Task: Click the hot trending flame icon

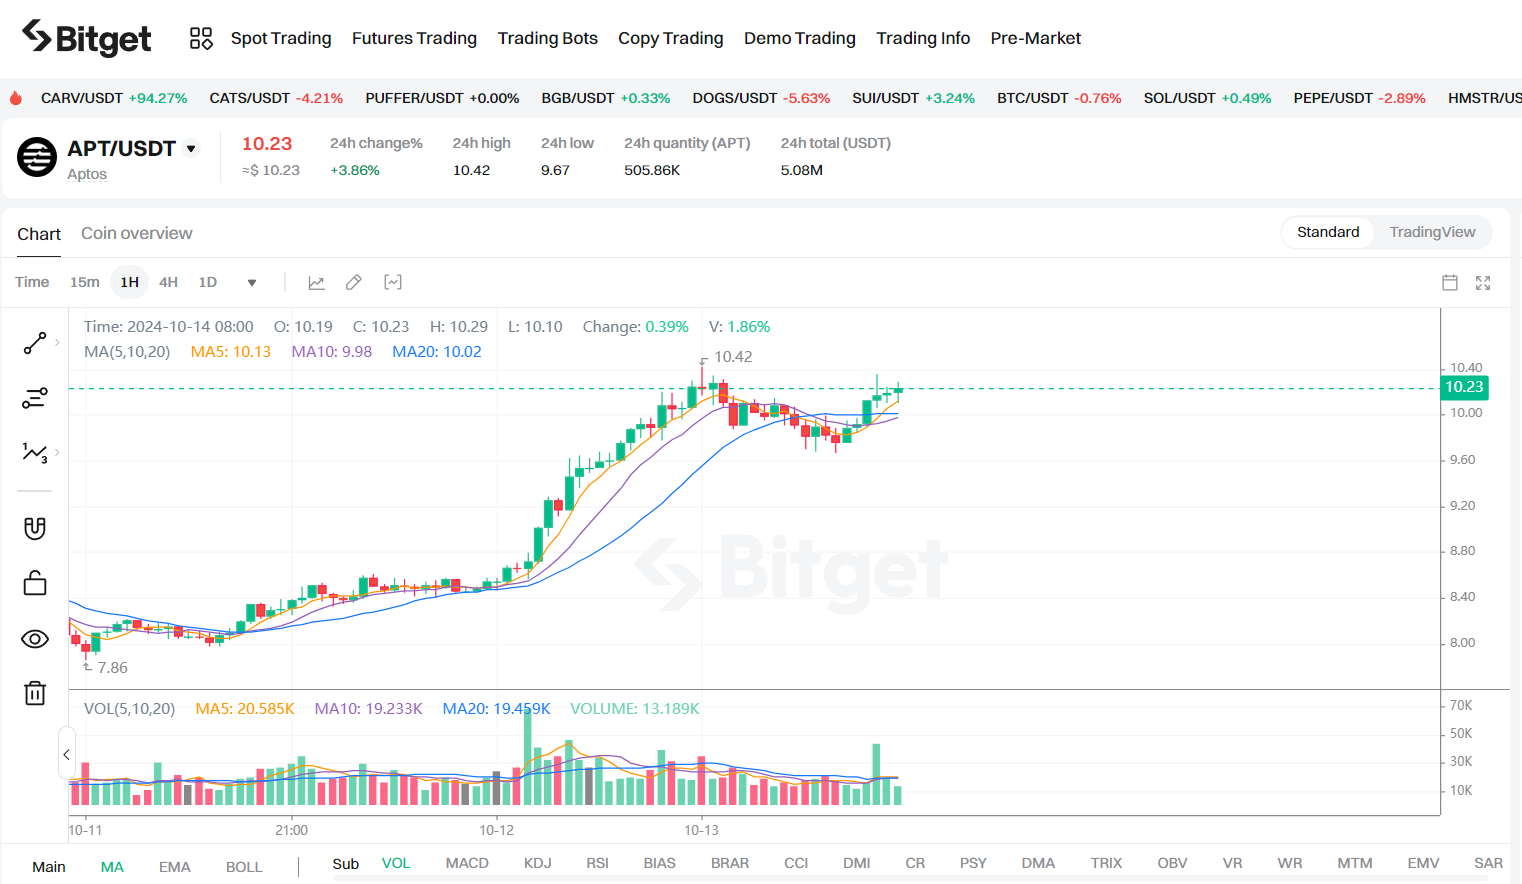Action: pos(15,98)
